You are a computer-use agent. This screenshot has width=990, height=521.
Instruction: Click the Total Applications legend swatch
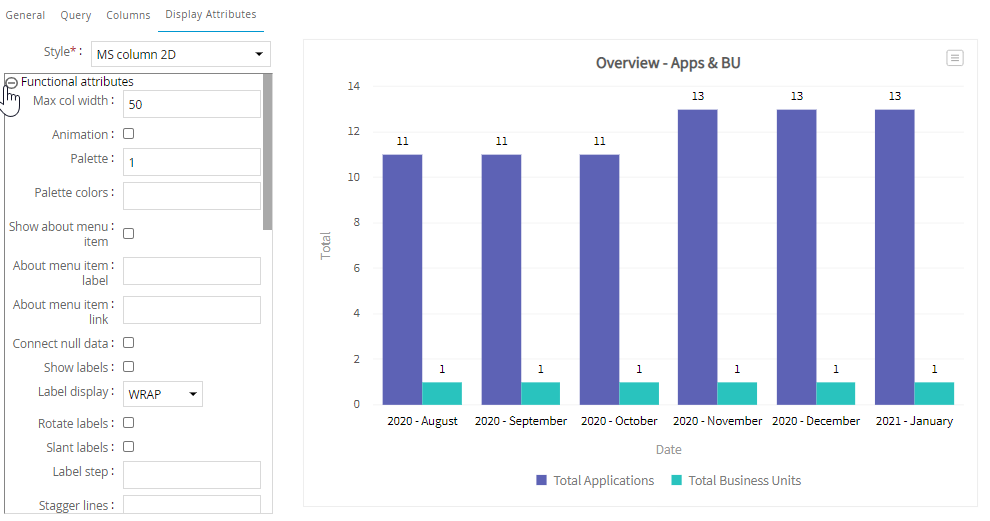pyautogui.click(x=541, y=481)
